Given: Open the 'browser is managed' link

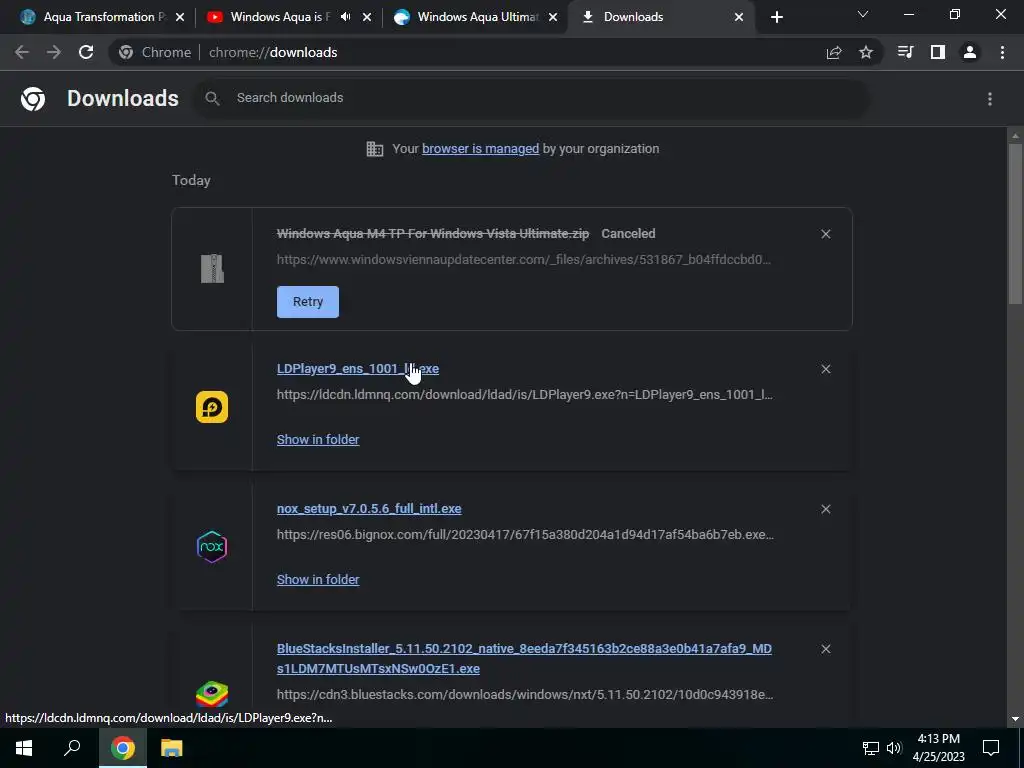Looking at the screenshot, I should point(481,149).
